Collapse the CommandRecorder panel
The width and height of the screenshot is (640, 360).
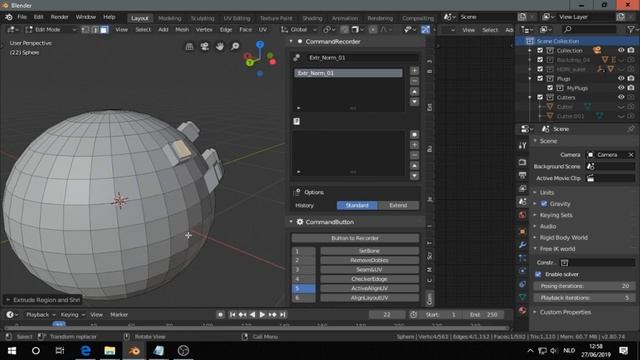point(291,41)
